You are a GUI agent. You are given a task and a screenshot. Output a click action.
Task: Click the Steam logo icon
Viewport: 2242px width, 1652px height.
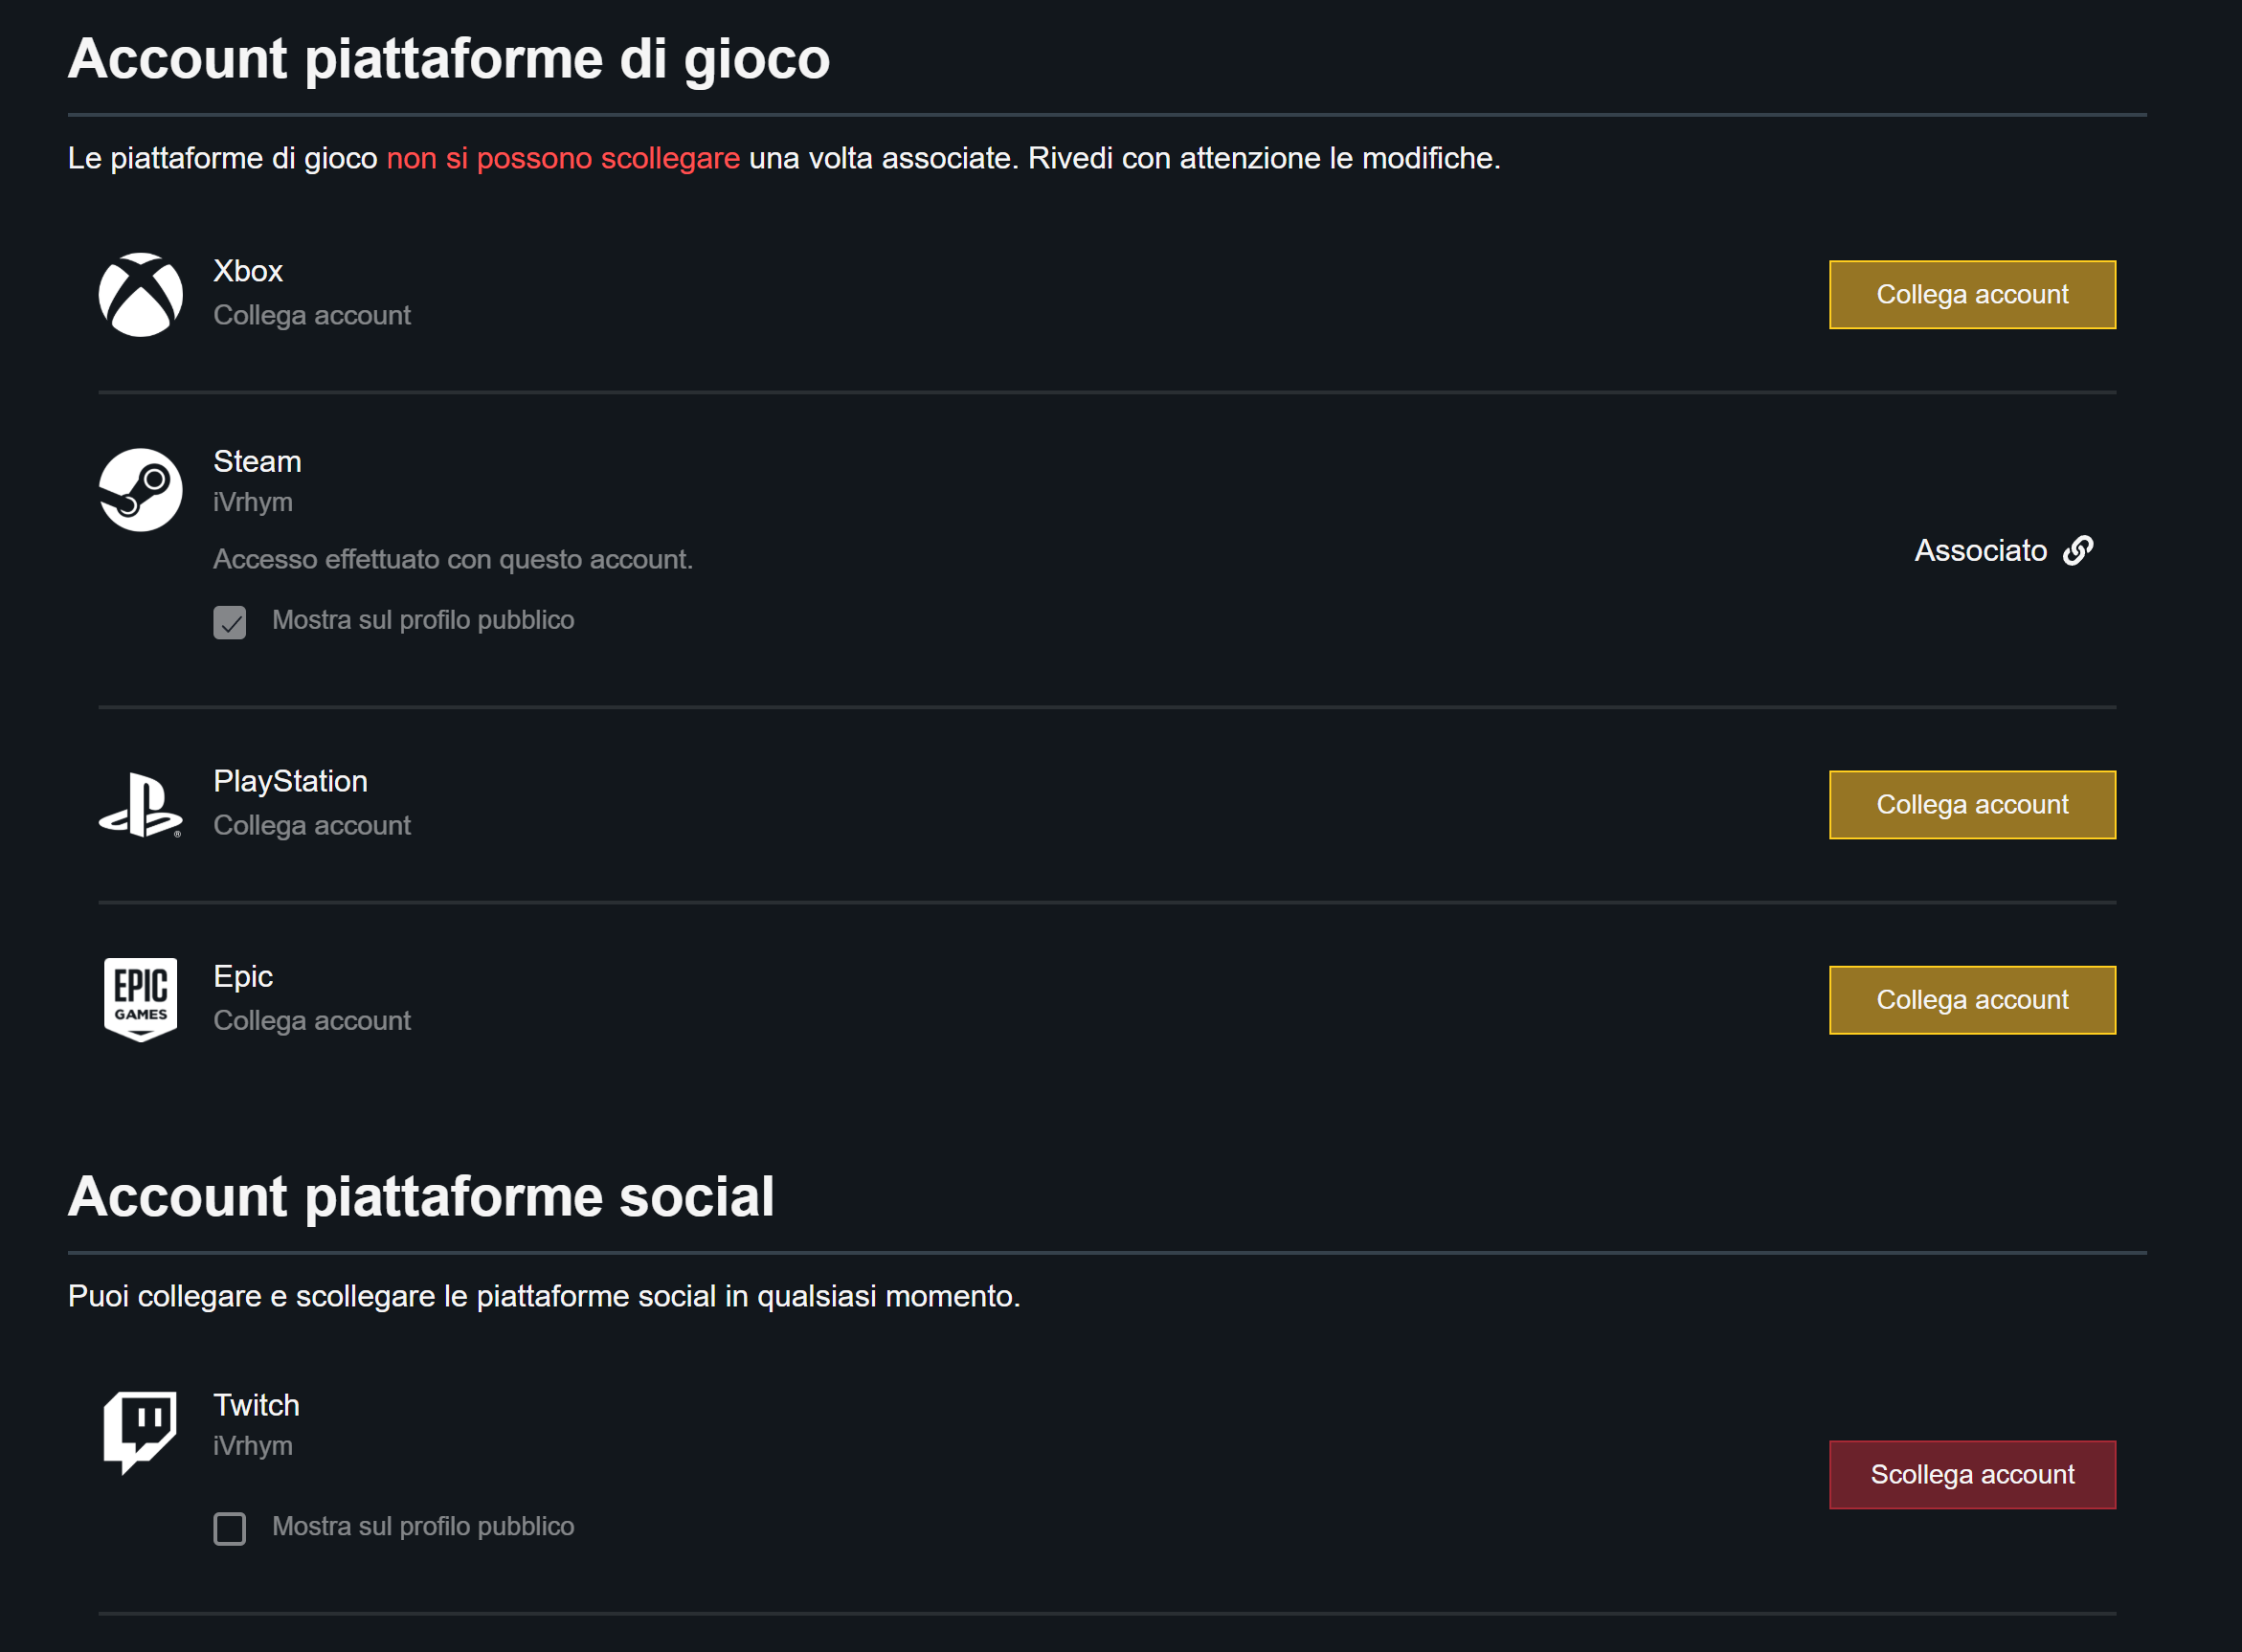coord(141,490)
